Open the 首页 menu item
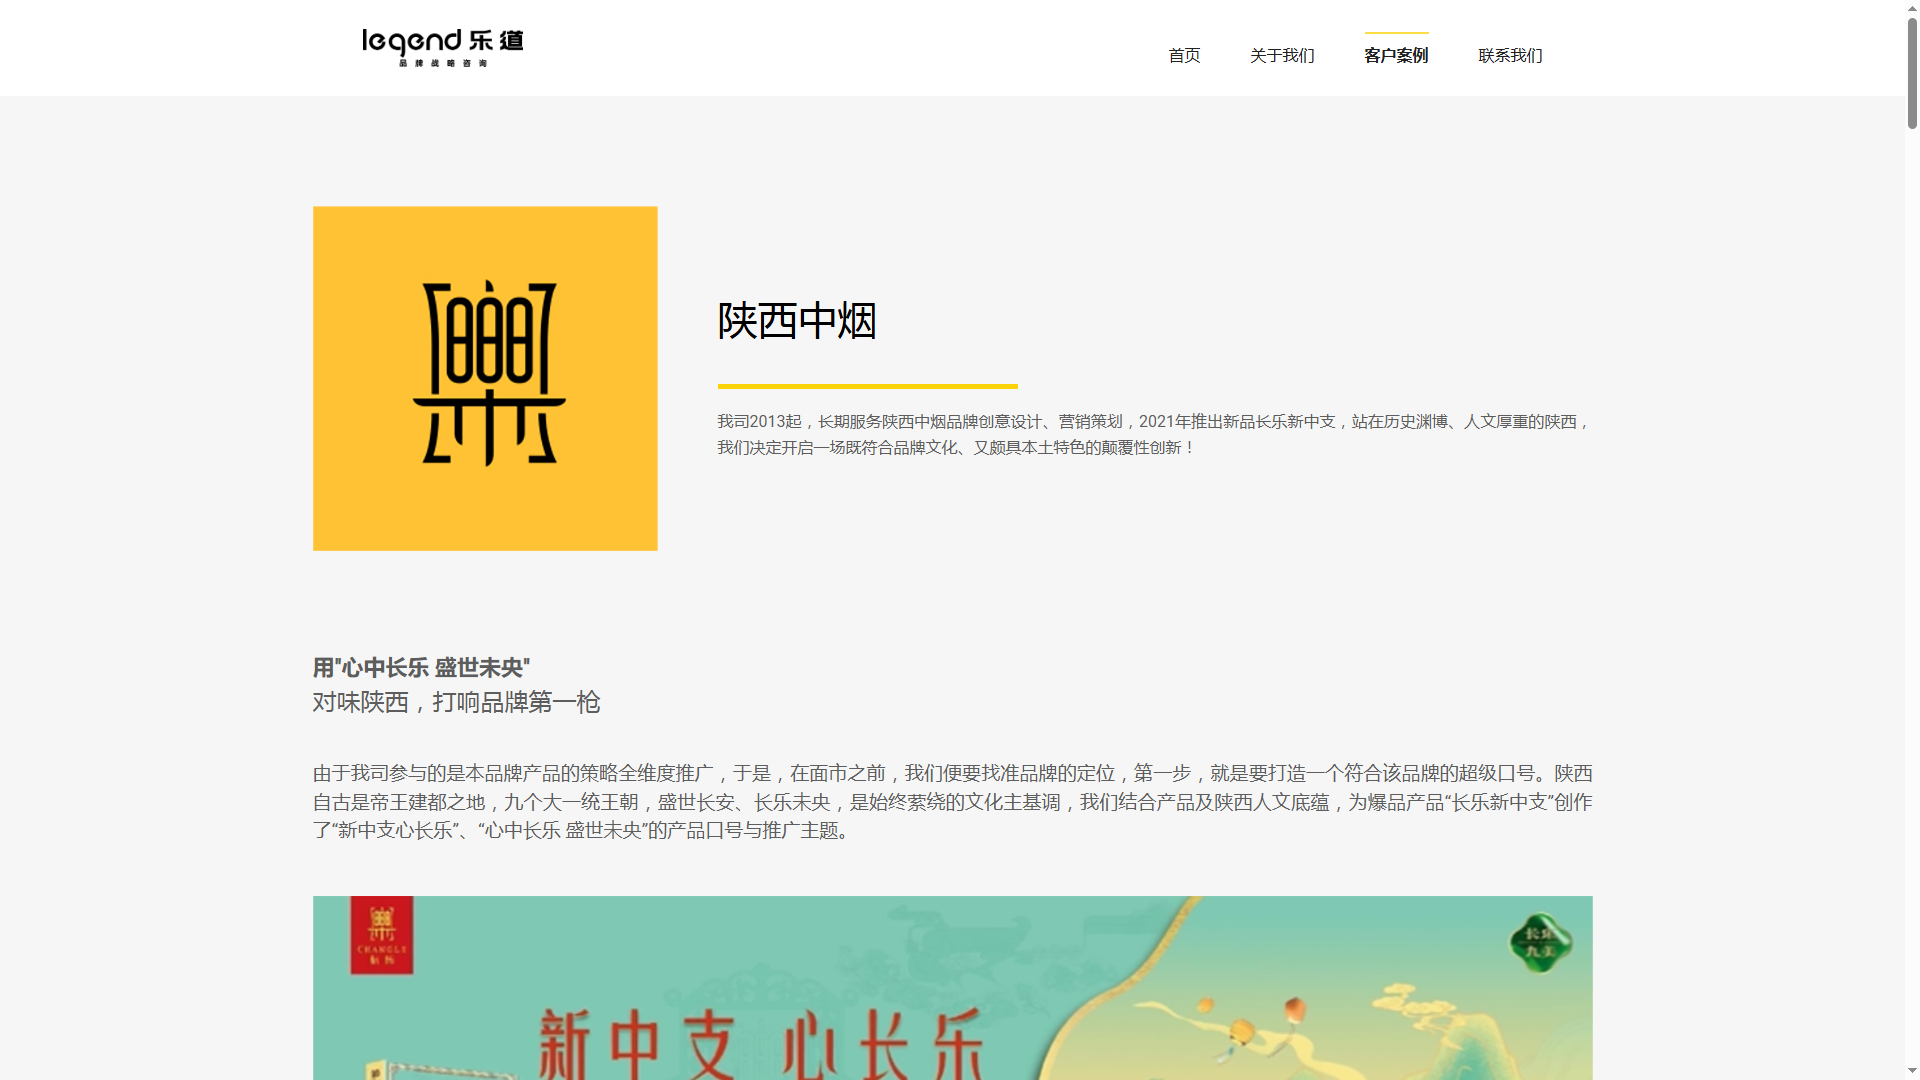 click(1184, 55)
